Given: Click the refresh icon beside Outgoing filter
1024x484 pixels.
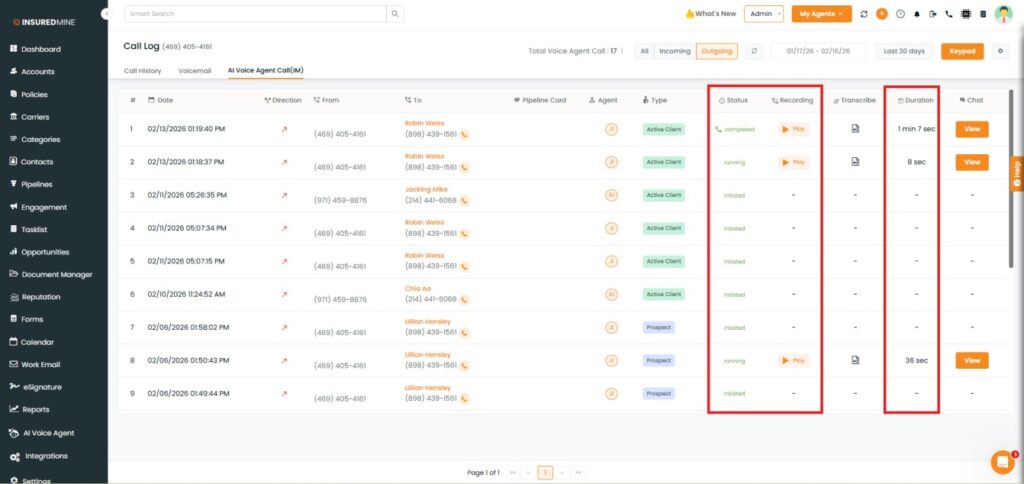Looking at the screenshot, I should 754,51.
